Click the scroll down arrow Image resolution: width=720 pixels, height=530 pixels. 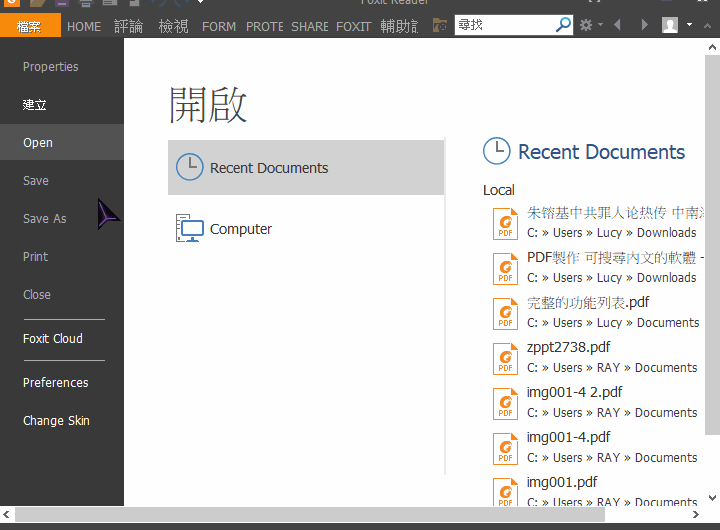pyautogui.click(x=712, y=498)
